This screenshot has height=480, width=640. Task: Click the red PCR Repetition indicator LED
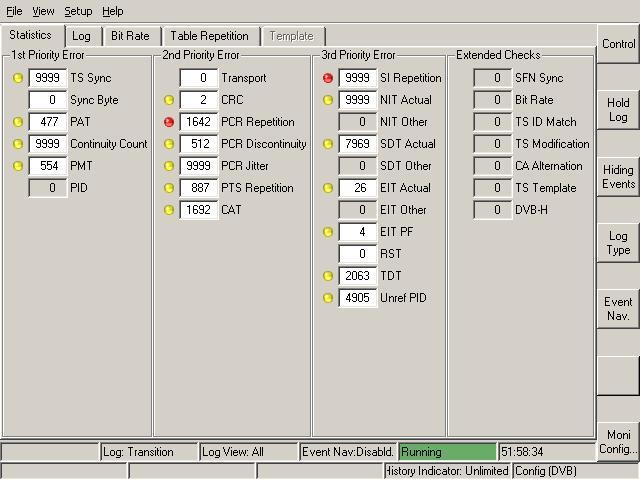click(169, 122)
